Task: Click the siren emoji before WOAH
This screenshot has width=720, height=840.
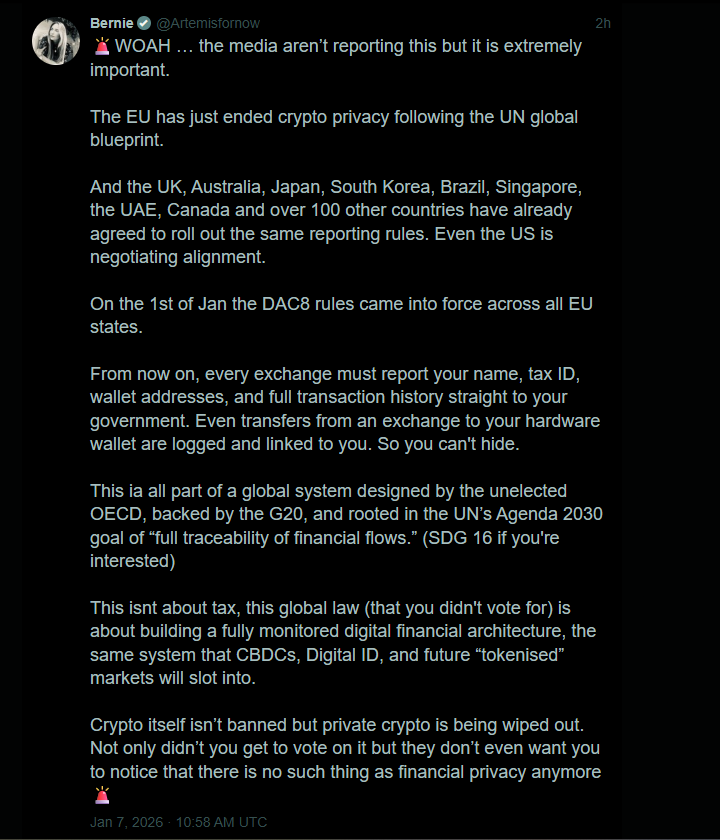Action: pos(101,46)
